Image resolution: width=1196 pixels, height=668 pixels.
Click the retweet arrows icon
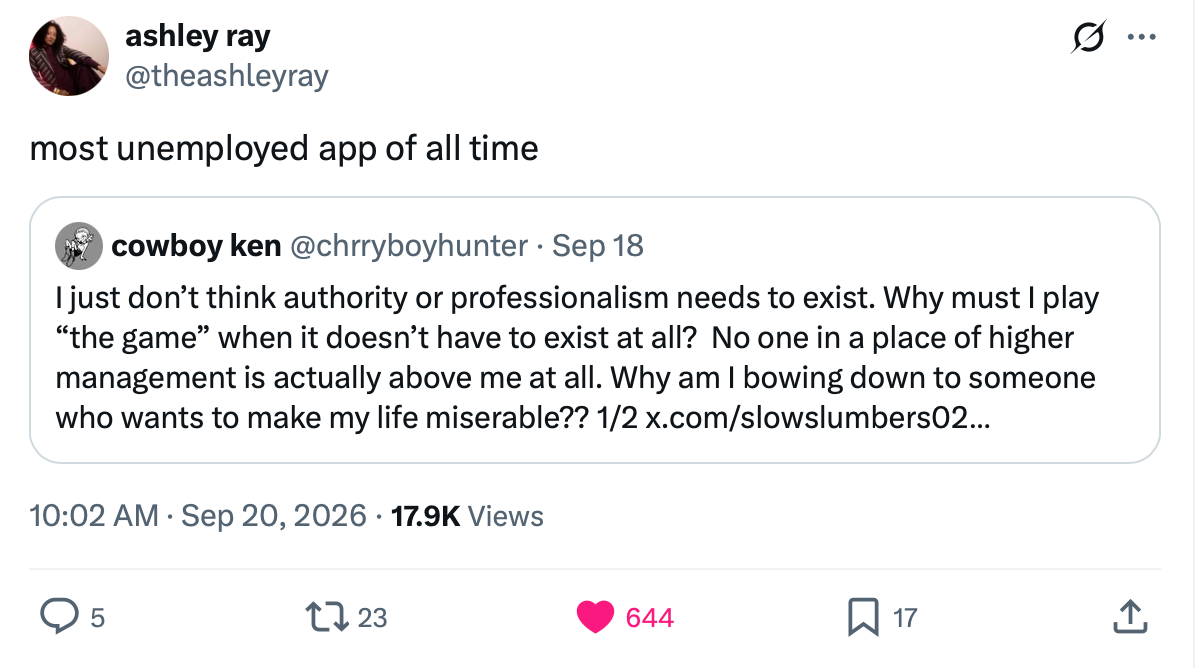[x=326, y=617]
